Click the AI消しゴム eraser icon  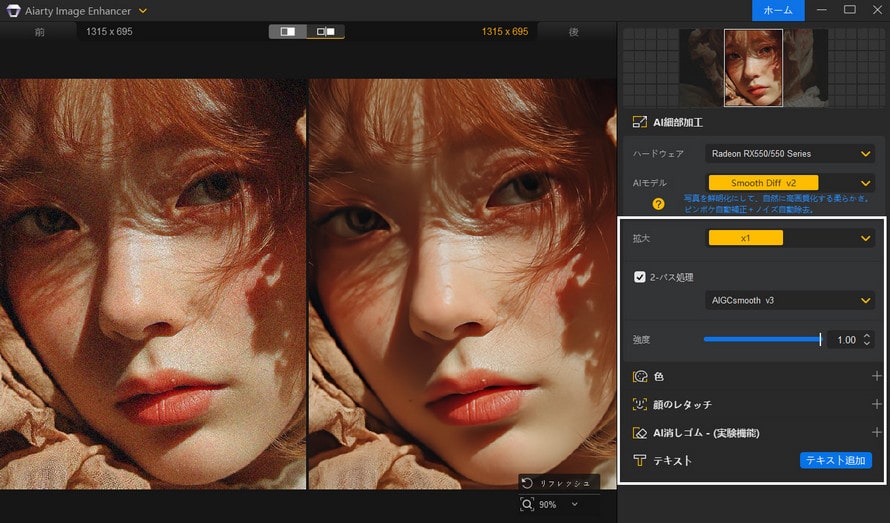[x=640, y=433]
